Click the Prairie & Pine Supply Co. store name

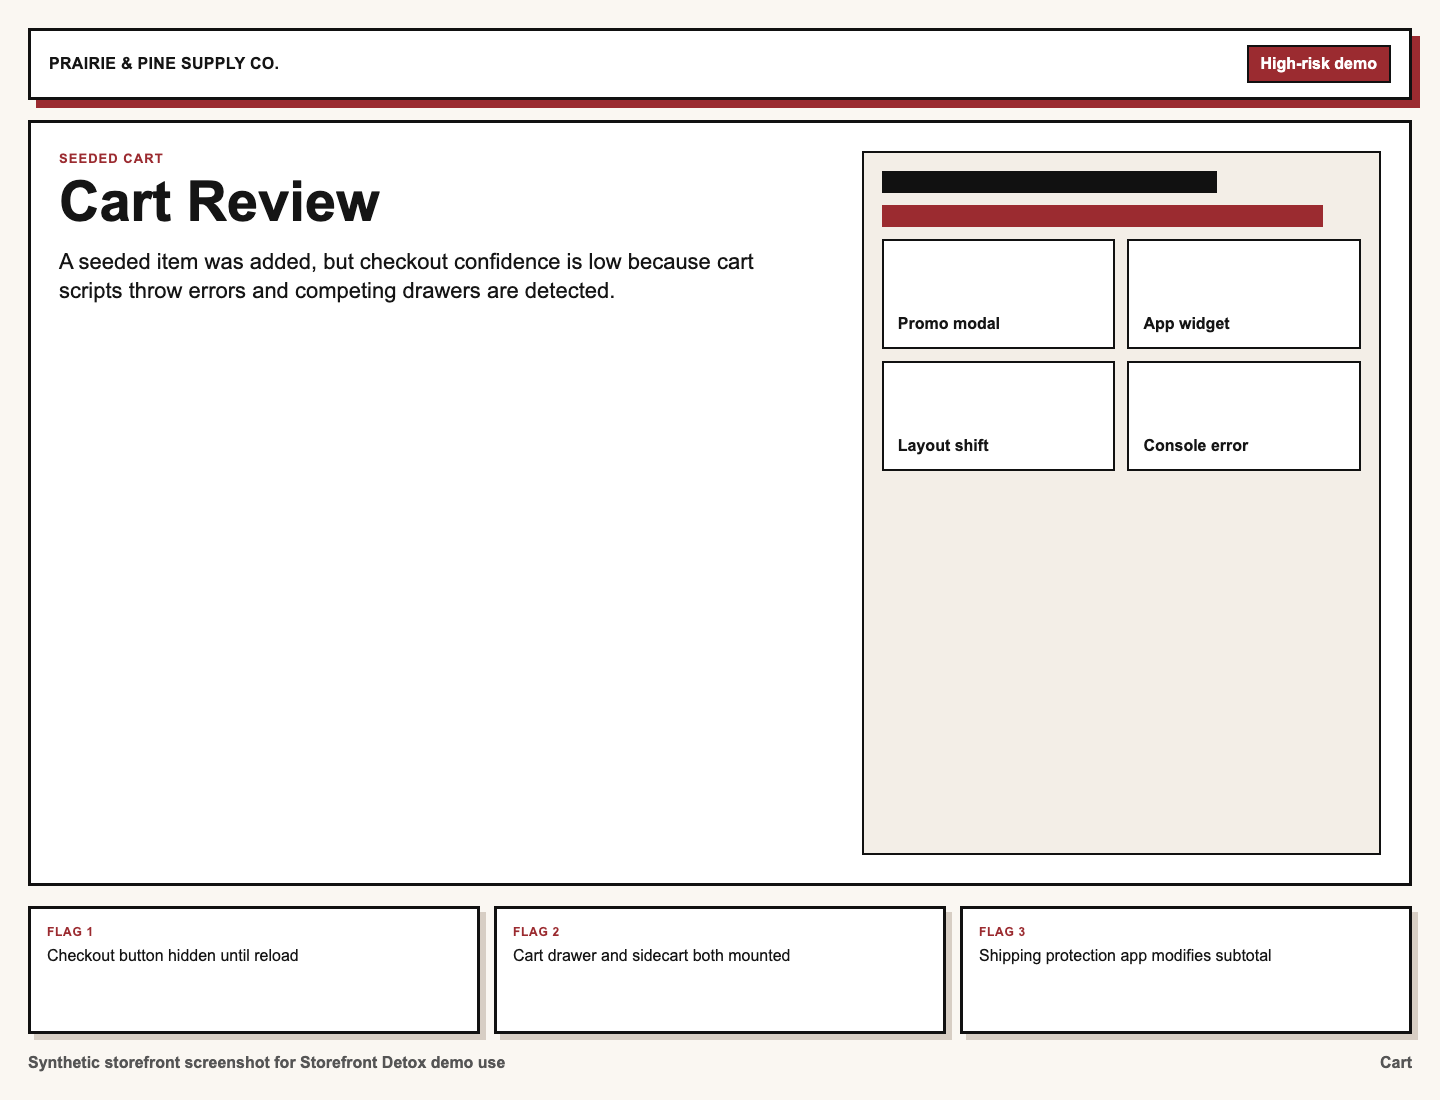pos(164,64)
